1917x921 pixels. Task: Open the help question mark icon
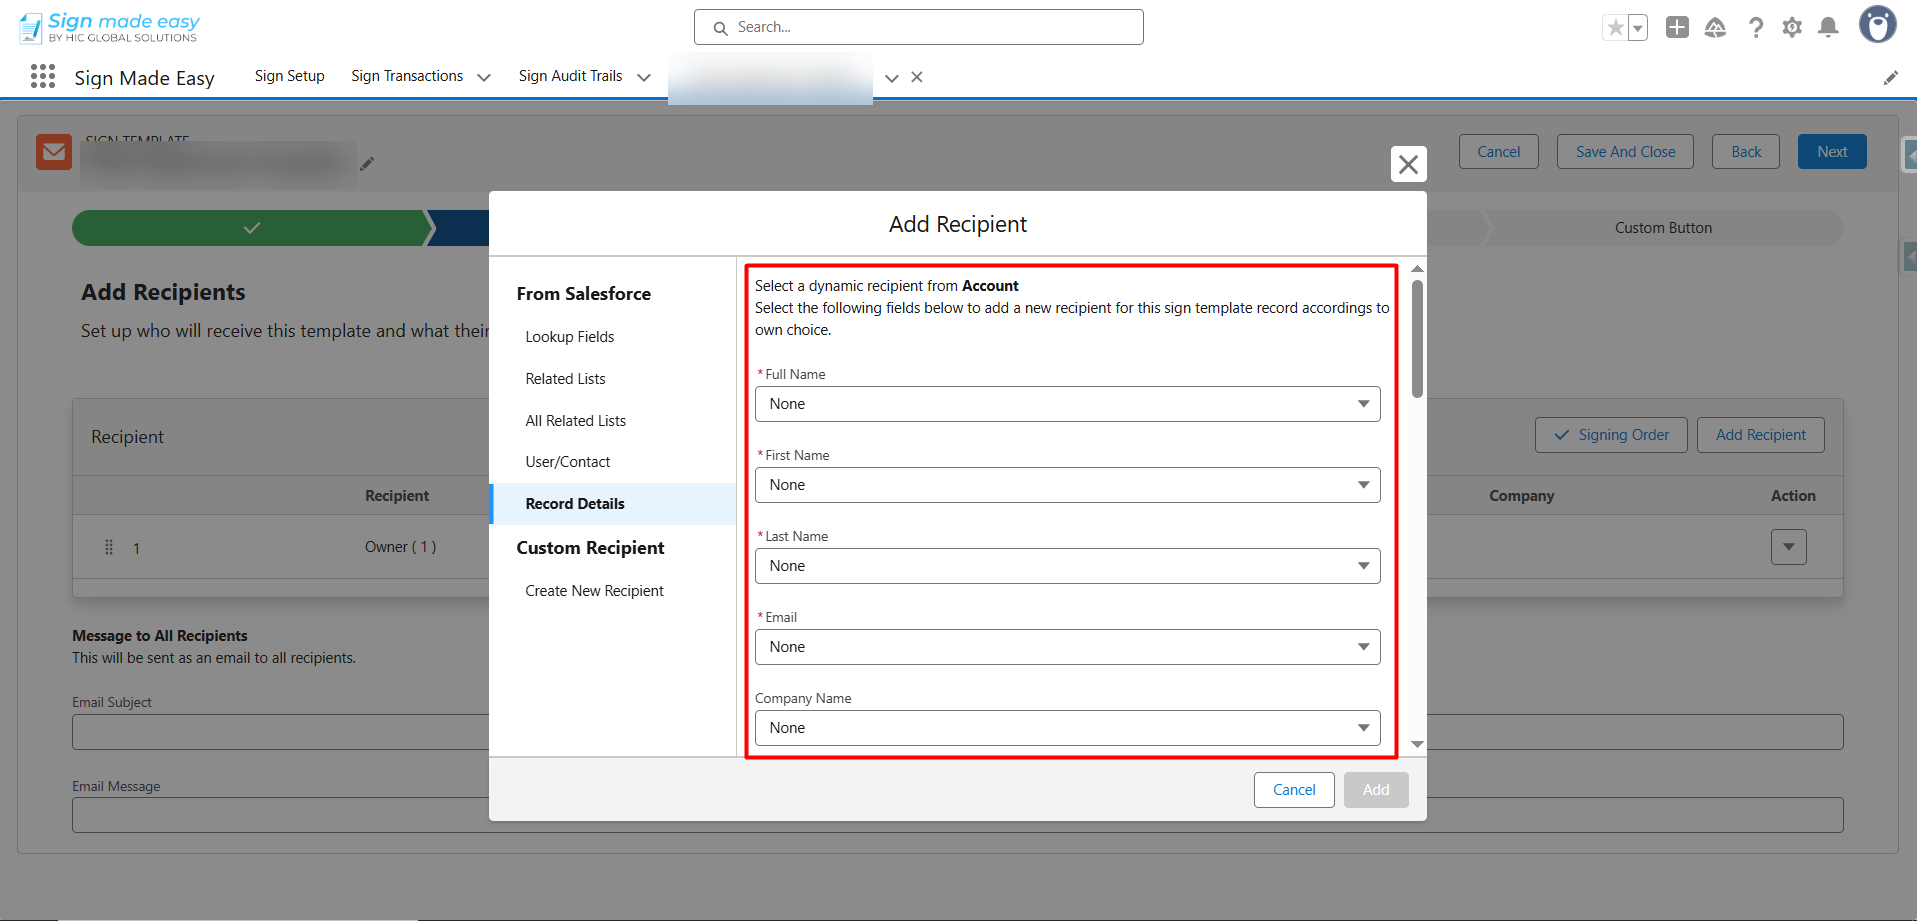point(1755,27)
